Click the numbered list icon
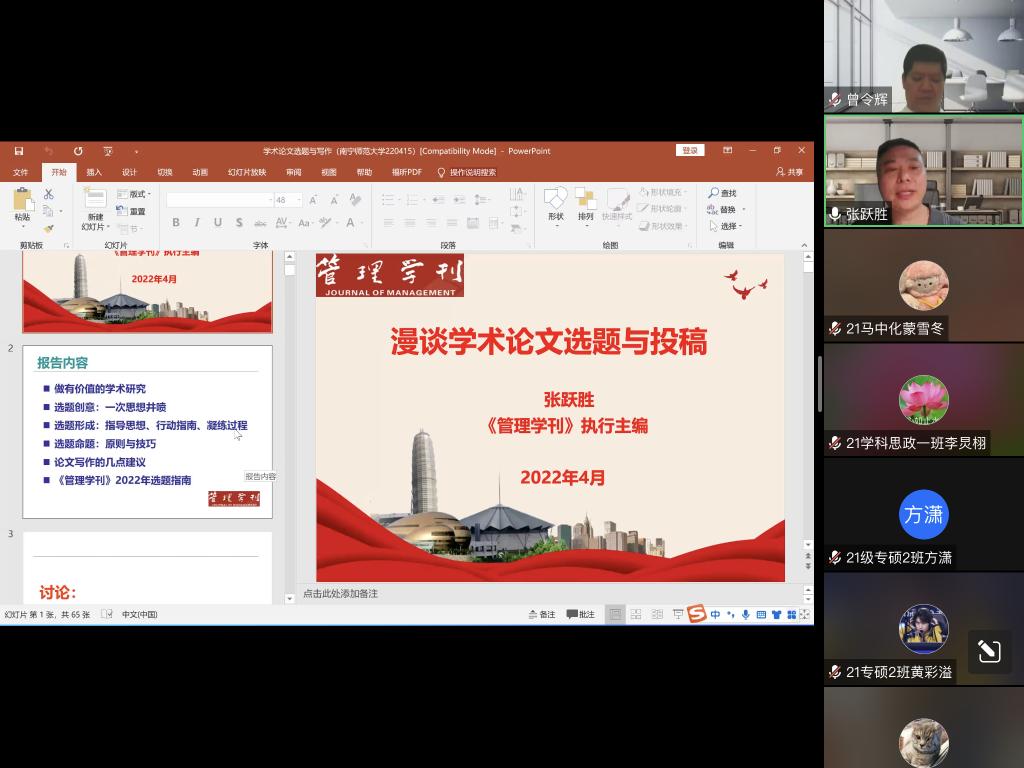The height and width of the screenshot is (768, 1024). tap(414, 200)
